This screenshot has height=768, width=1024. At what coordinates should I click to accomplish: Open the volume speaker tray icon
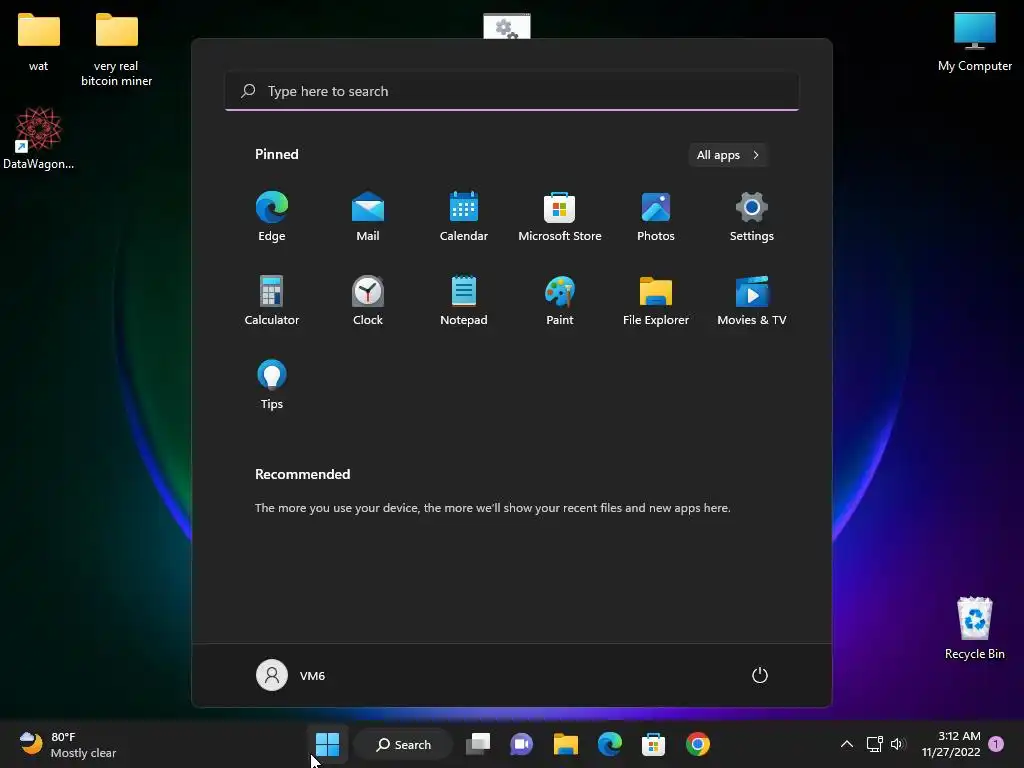click(x=898, y=744)
